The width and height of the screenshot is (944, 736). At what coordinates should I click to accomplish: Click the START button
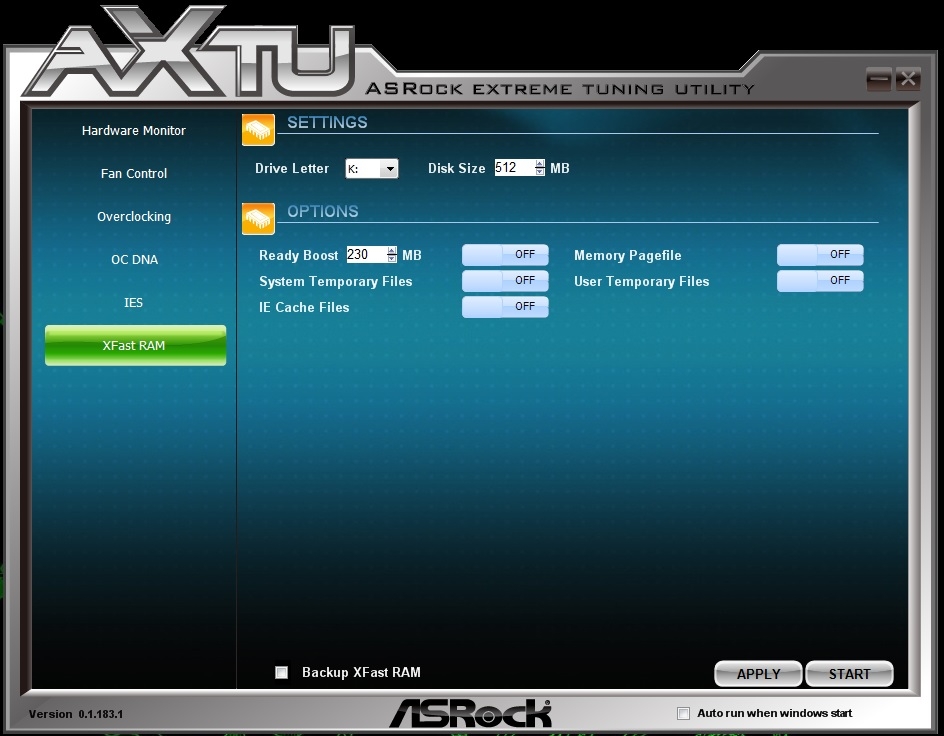click(849, 674)
